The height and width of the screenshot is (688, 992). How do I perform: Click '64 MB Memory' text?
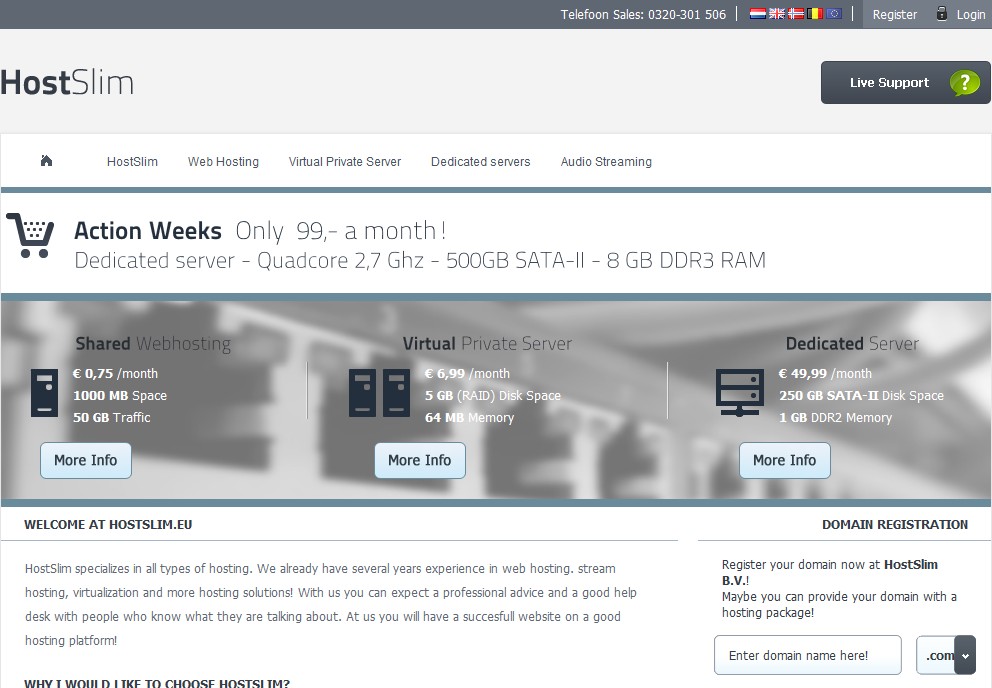point(469,418)
